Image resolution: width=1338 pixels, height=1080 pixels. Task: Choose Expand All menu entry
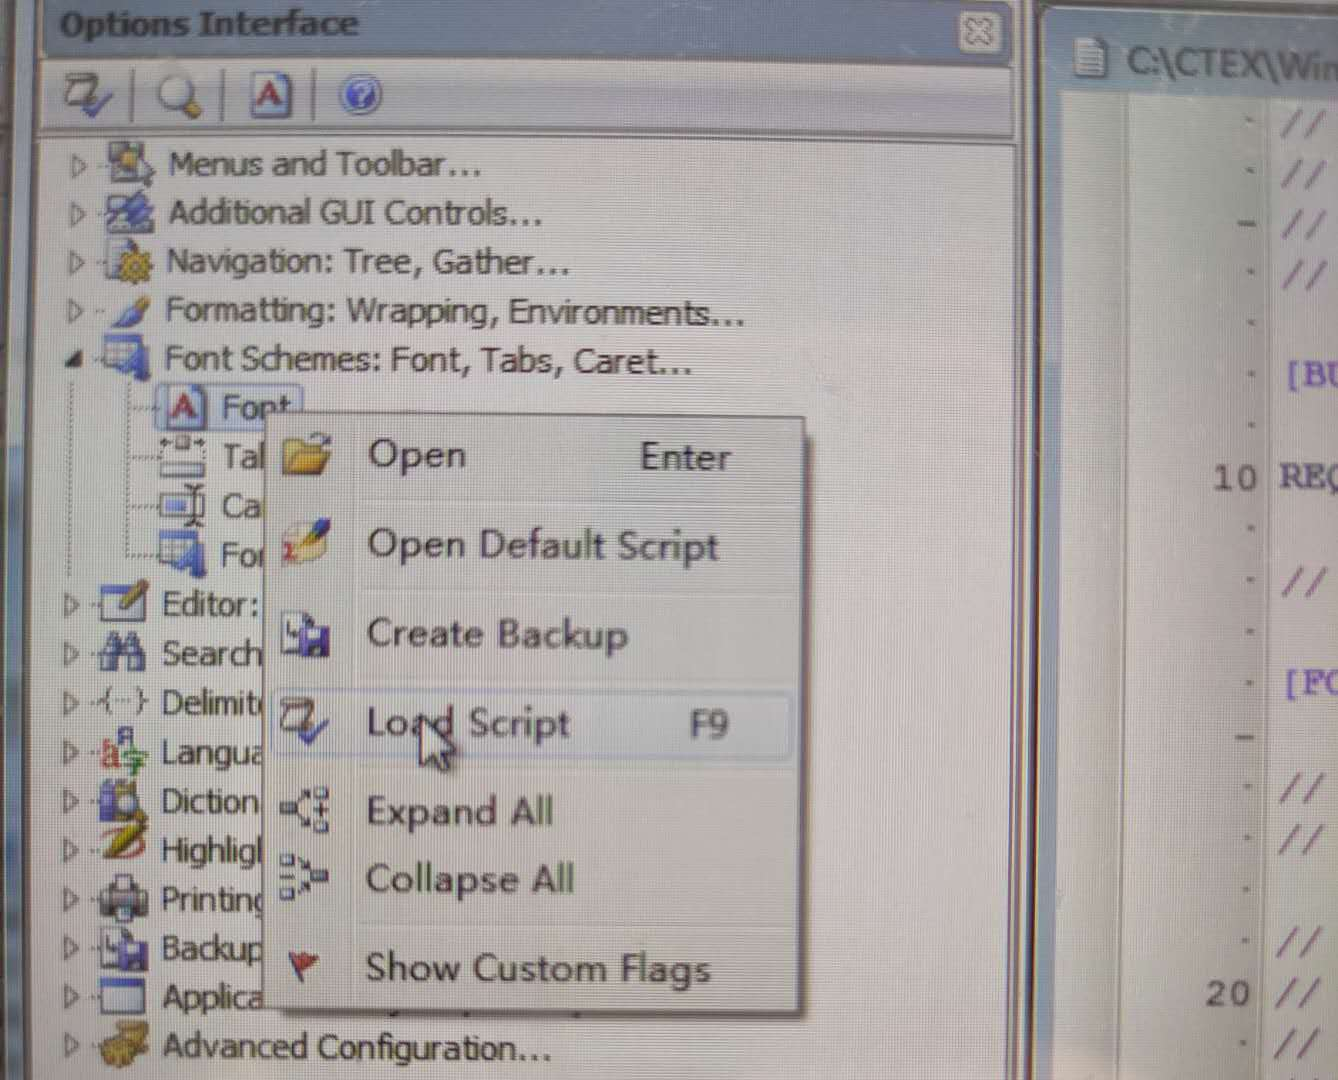[534, 811]
